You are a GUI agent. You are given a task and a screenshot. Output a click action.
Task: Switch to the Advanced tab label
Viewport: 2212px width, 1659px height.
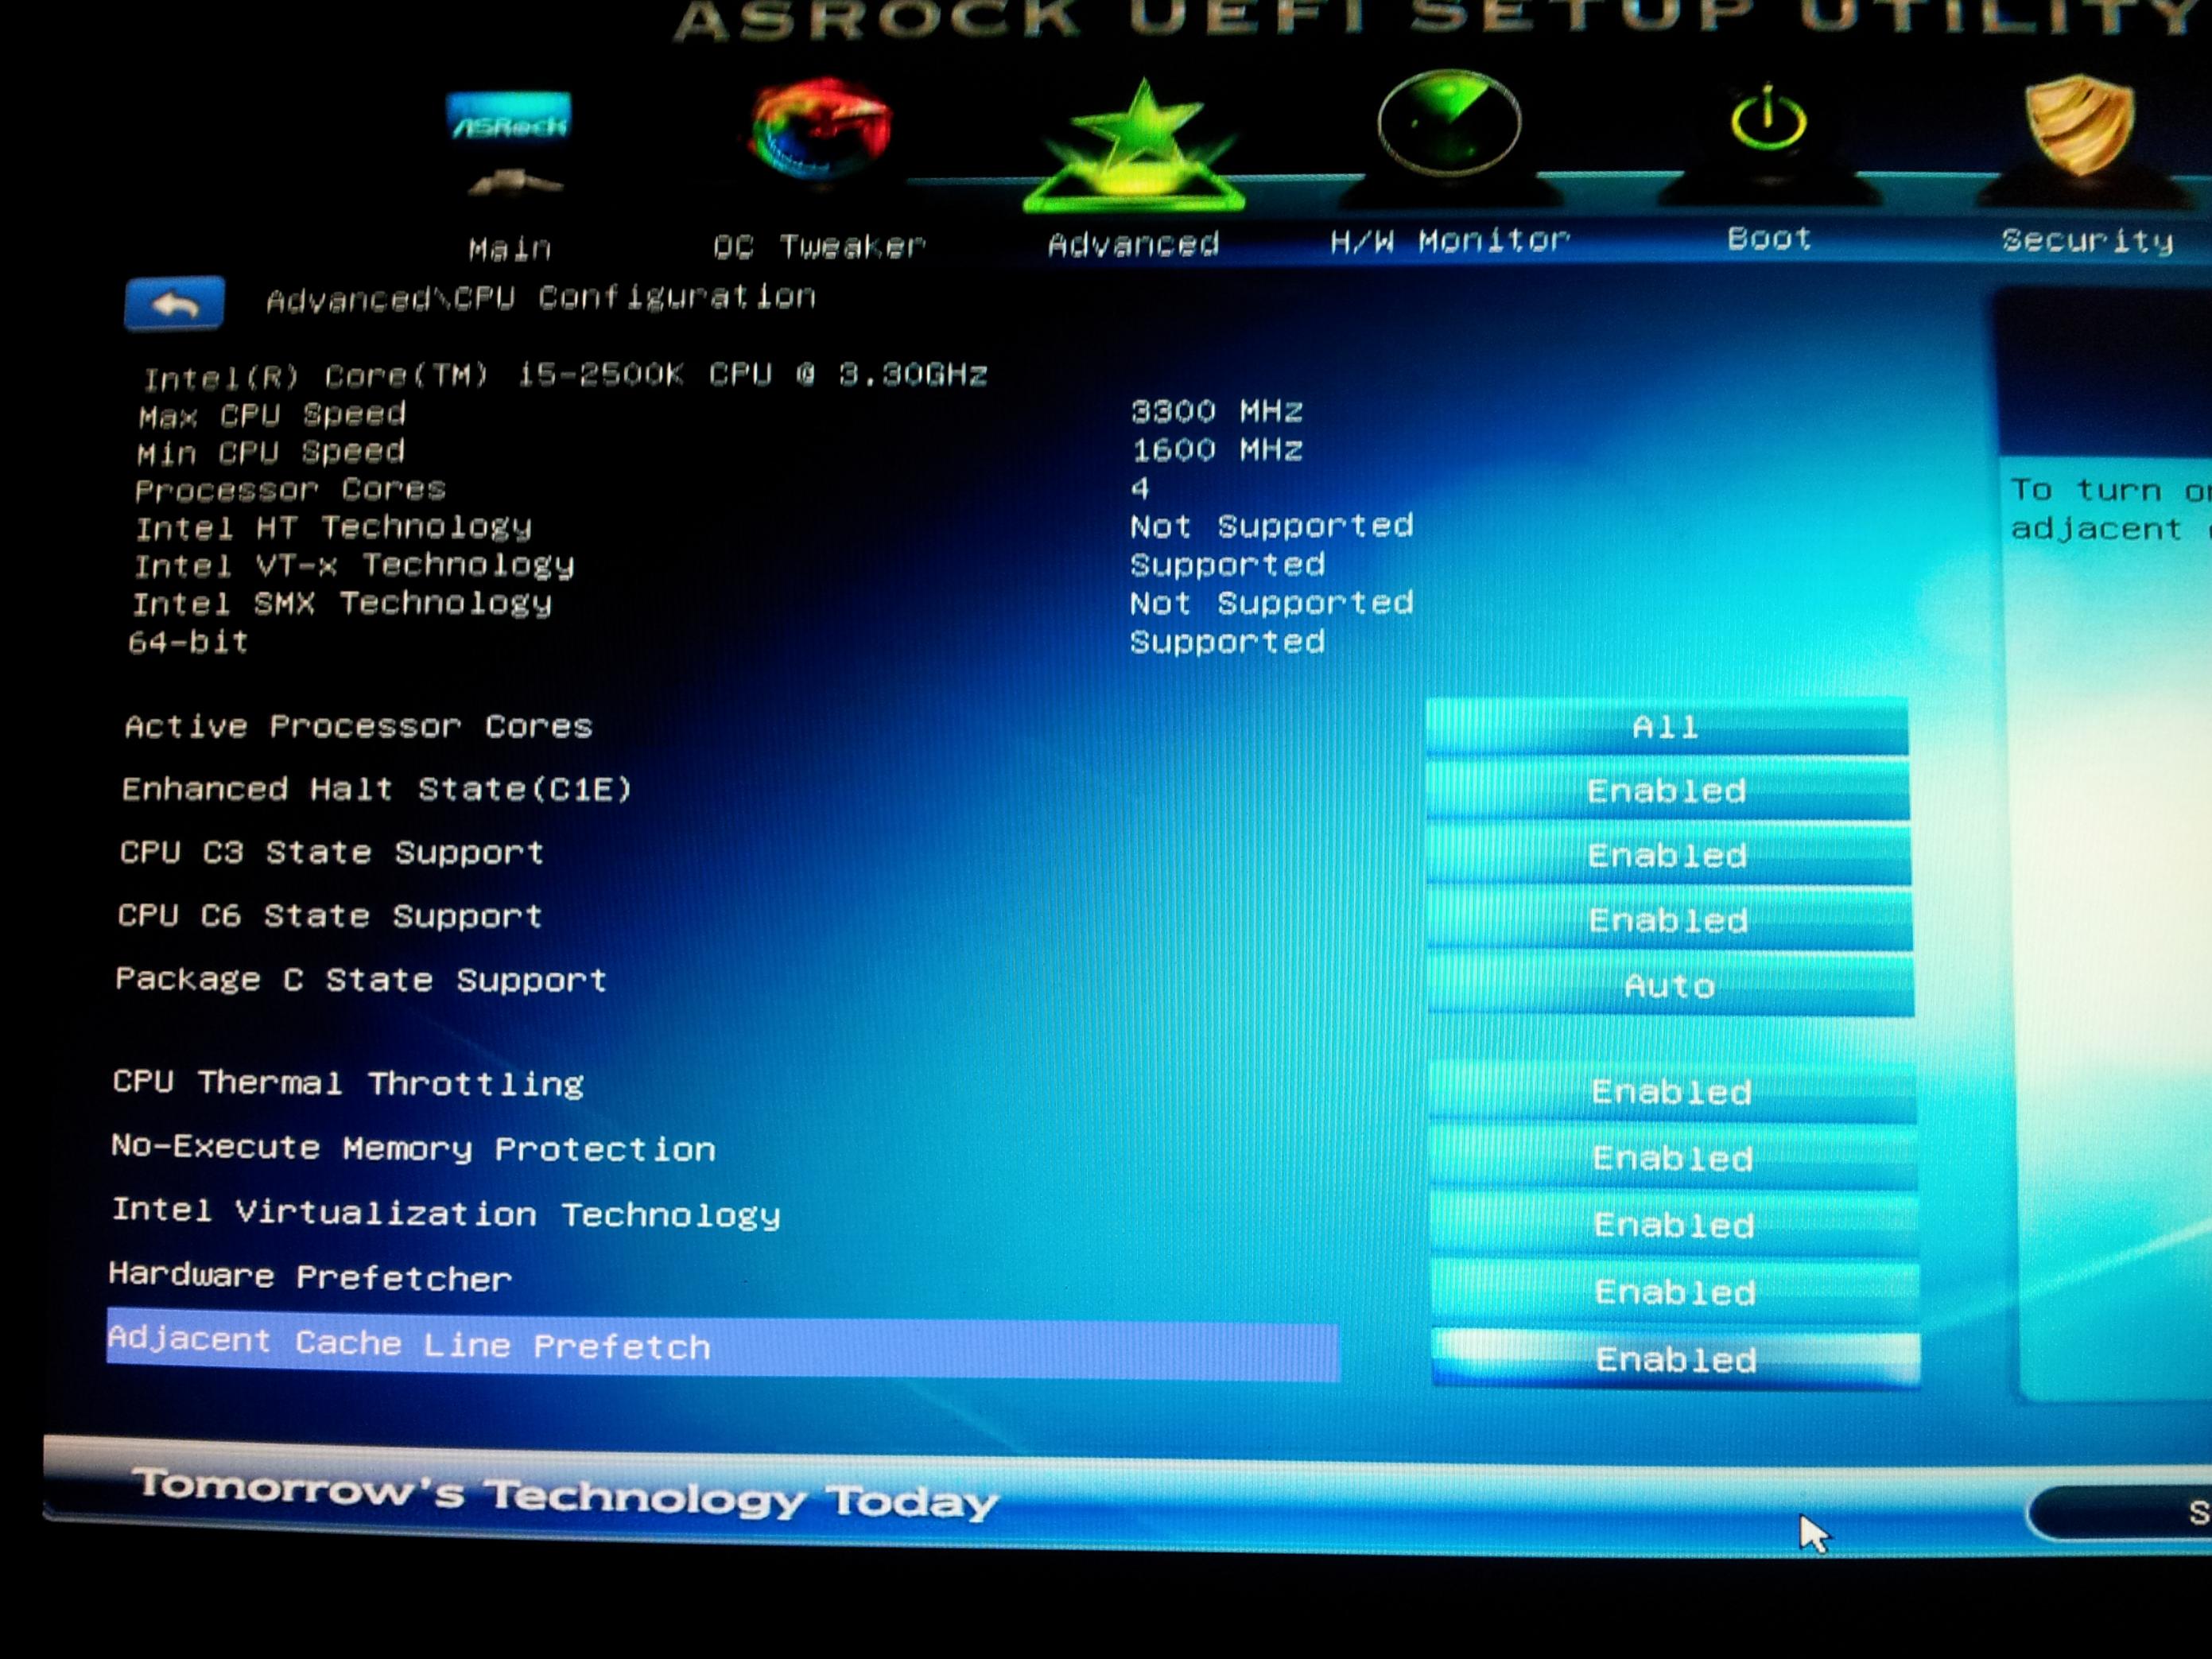point(1133,244)
